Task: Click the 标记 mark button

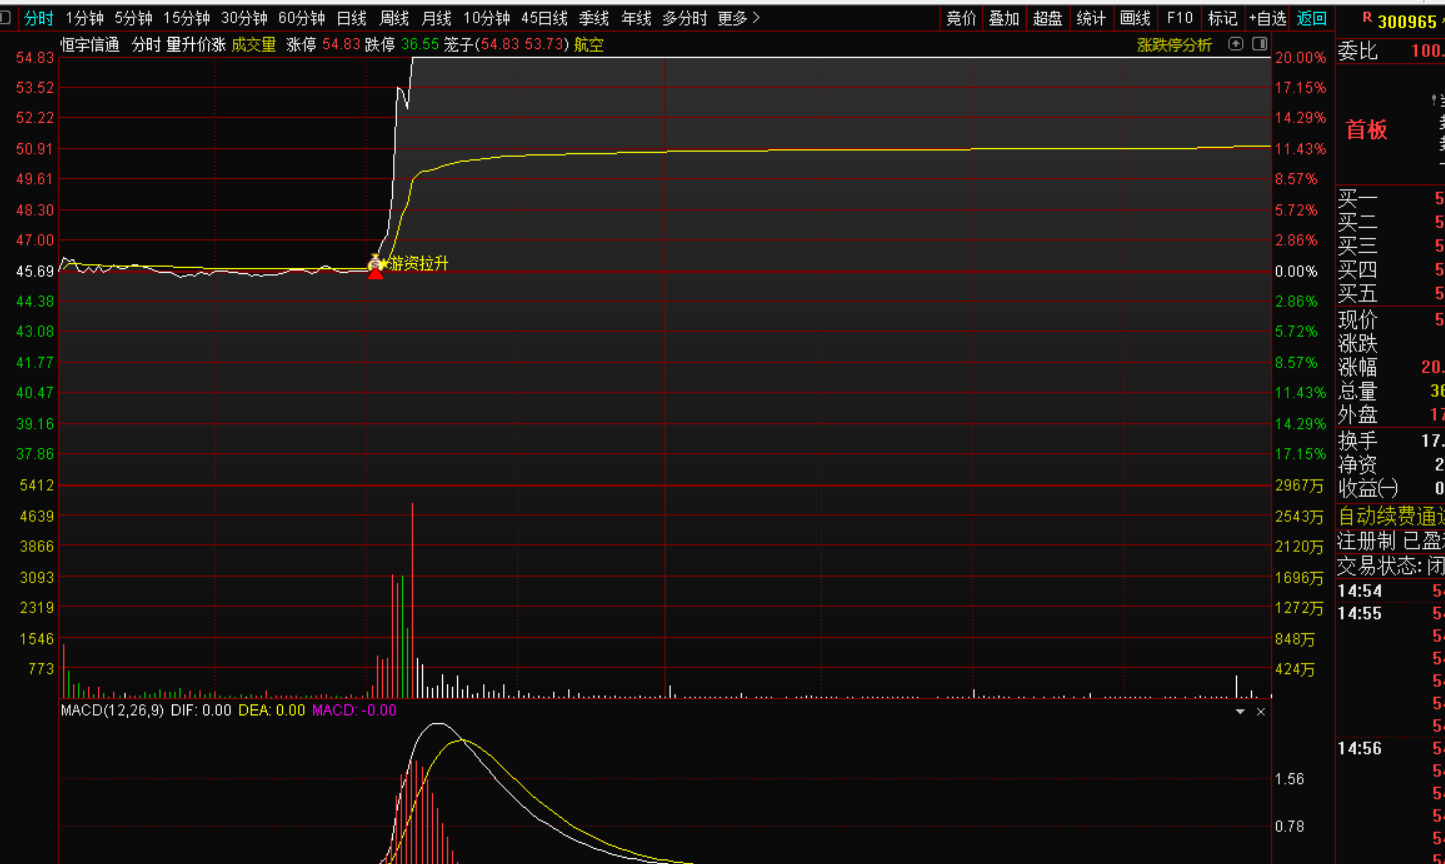Action: pyautogui.click(x=1222, y=18)
